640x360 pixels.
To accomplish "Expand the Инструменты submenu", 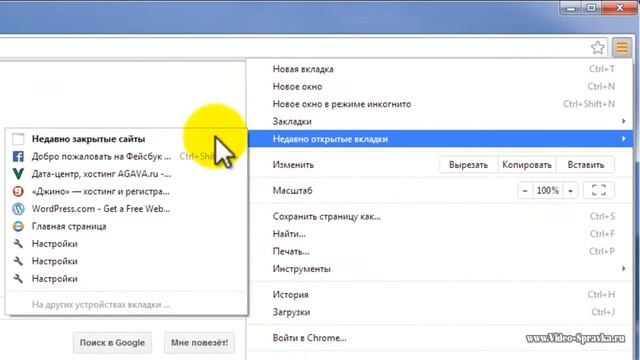I will (x=440, y=269).
